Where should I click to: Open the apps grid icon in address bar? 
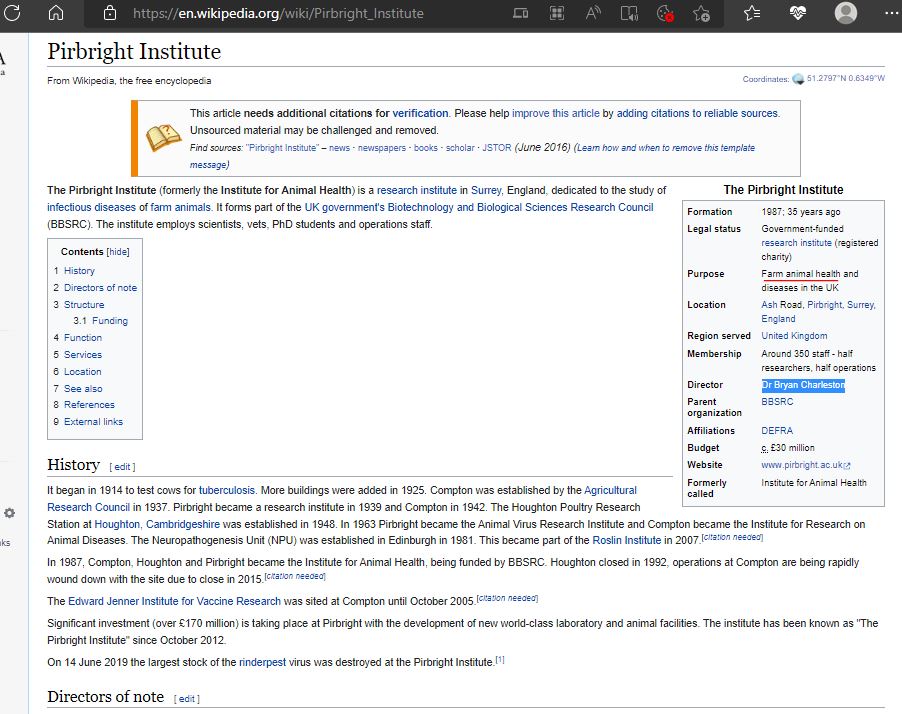[x=557, y=13]
